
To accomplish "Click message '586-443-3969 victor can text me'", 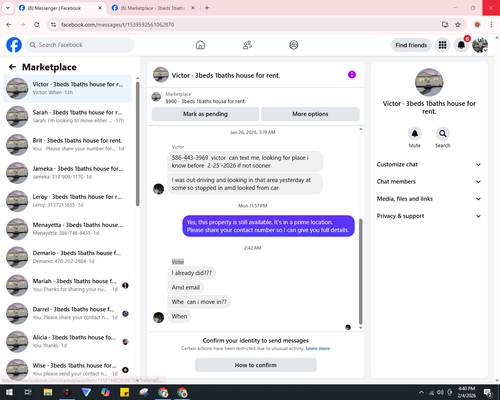I will click(245, 161).
